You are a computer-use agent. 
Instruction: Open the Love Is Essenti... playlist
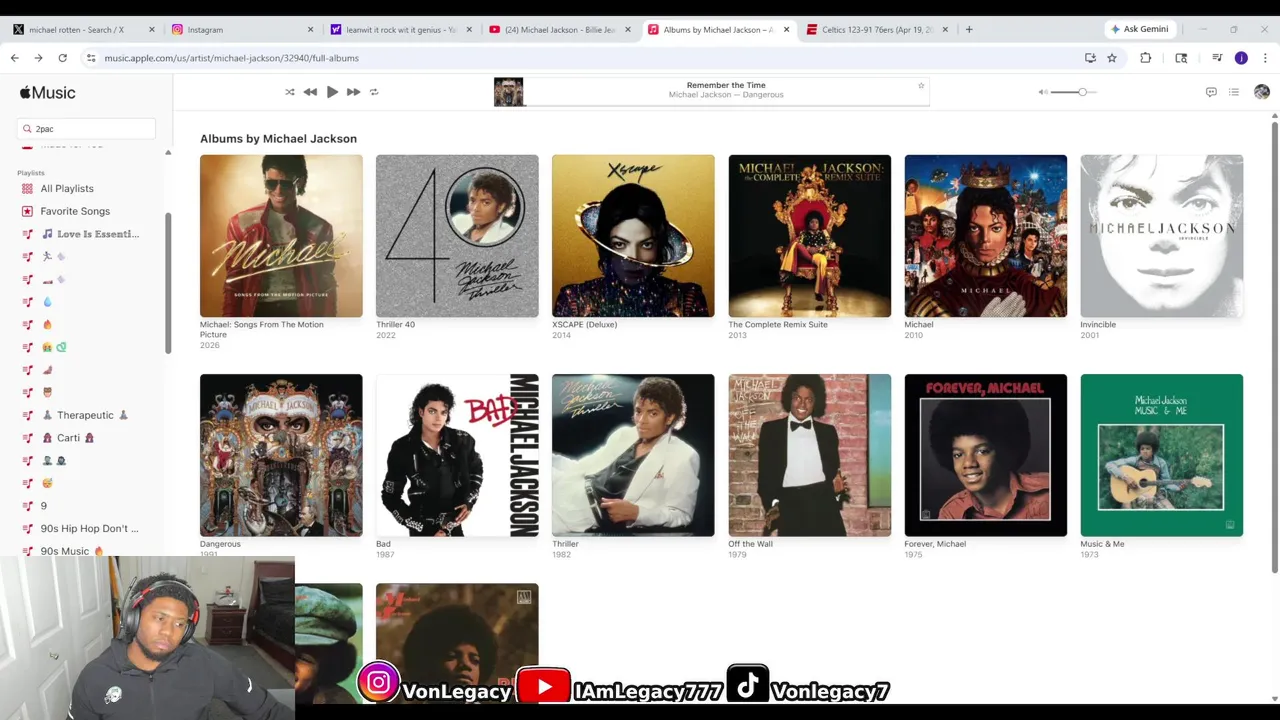coord(90,234)
